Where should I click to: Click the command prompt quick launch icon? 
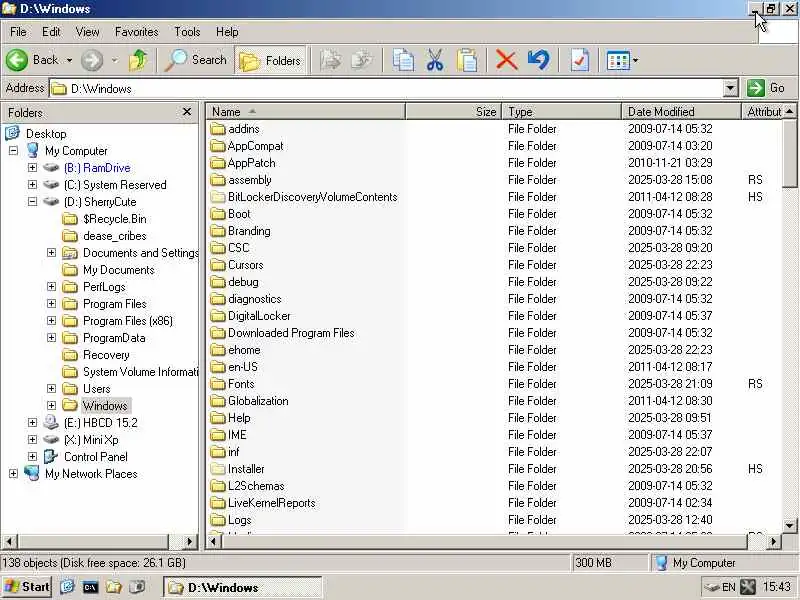pyautogui.click(x=90, y=587)
